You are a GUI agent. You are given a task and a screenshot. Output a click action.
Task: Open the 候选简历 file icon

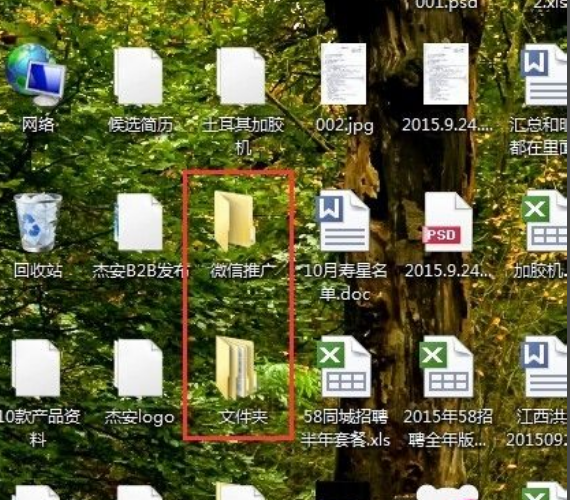coord(138,77)
